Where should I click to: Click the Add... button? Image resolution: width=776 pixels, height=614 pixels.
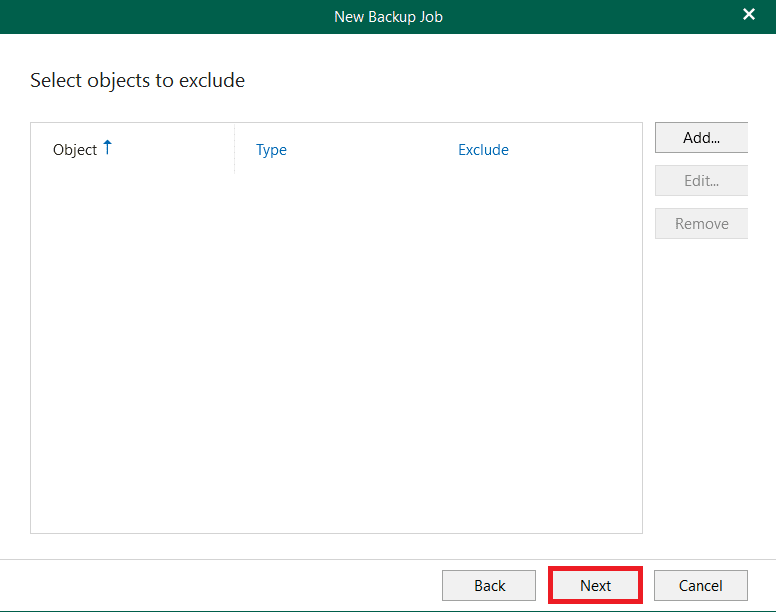pyautogui.click(x=701, y=138)
